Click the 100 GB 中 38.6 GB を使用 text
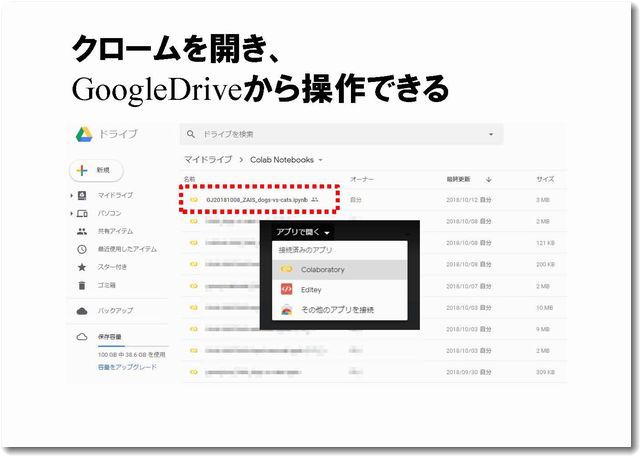640x456 pixels. 131,355
